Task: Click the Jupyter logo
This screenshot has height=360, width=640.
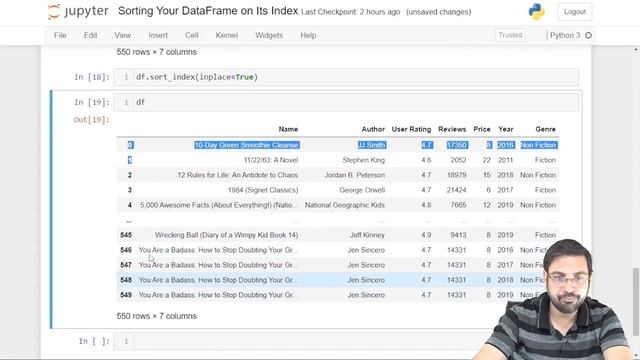Action: (x=78, y=11)
